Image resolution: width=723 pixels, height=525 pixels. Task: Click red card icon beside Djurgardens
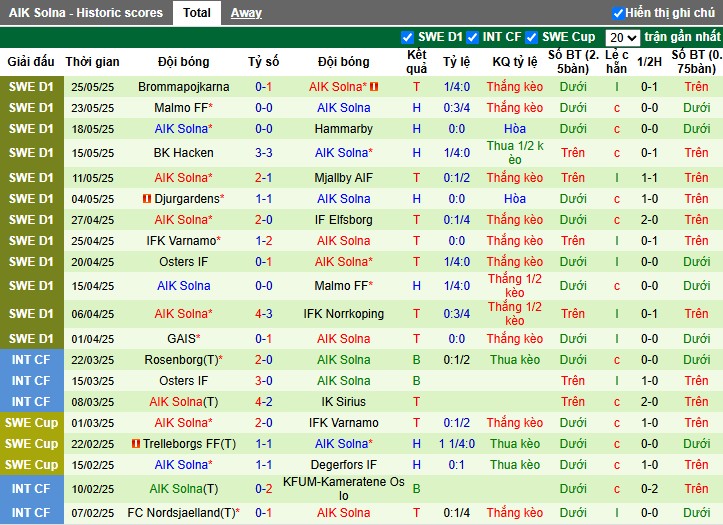click(x=147, y=199)
